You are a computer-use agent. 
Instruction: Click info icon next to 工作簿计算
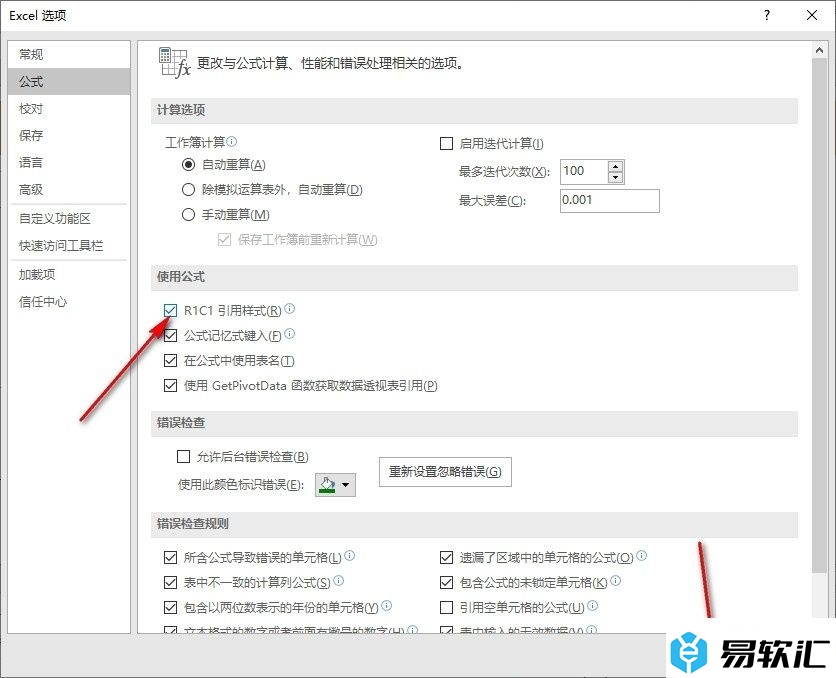tap(231, 141)
